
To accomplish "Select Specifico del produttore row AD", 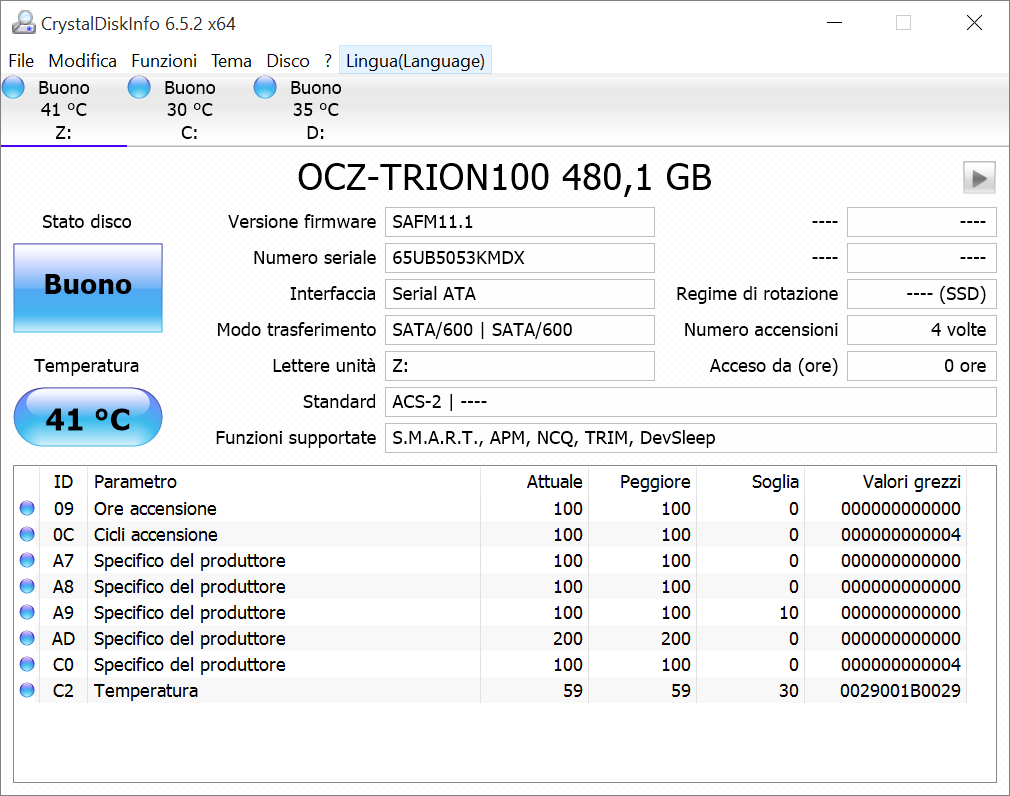I will point(490,638).
